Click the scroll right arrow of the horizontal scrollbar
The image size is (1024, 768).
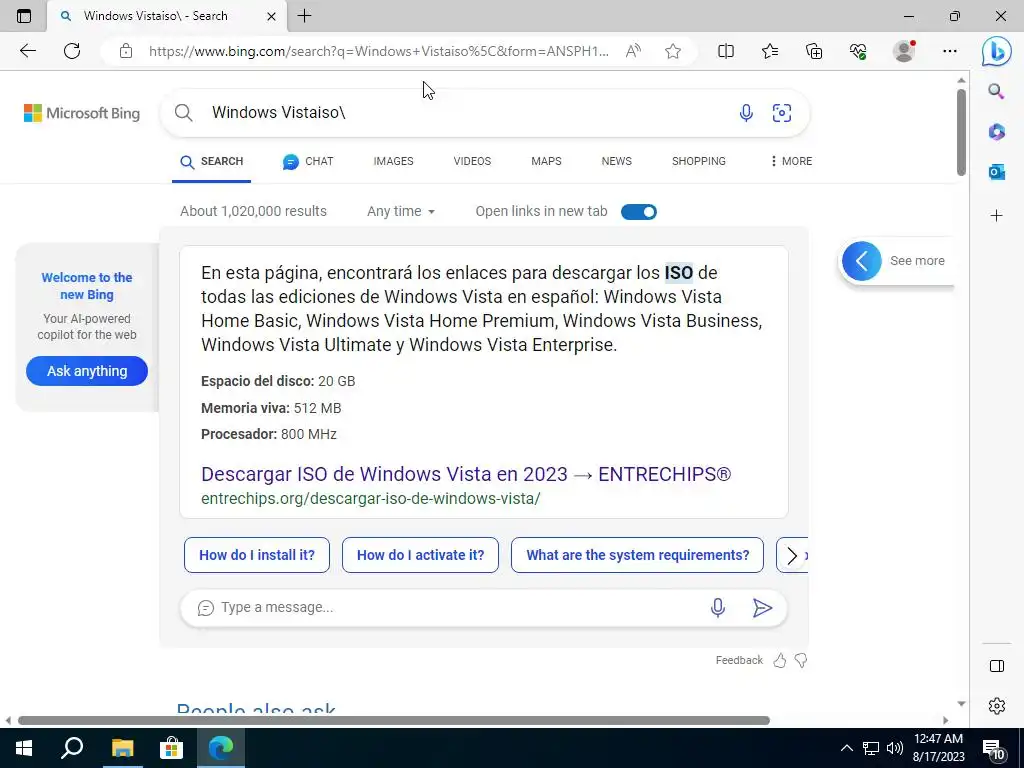[945, 720]
